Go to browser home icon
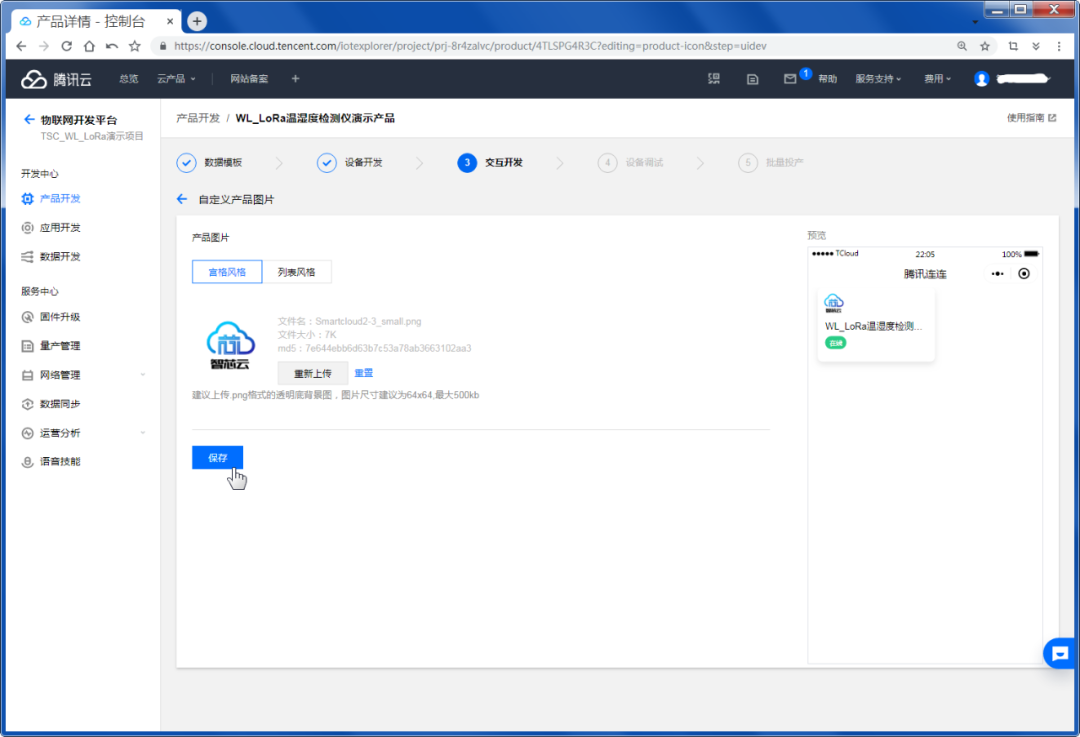 pos(90,46)
